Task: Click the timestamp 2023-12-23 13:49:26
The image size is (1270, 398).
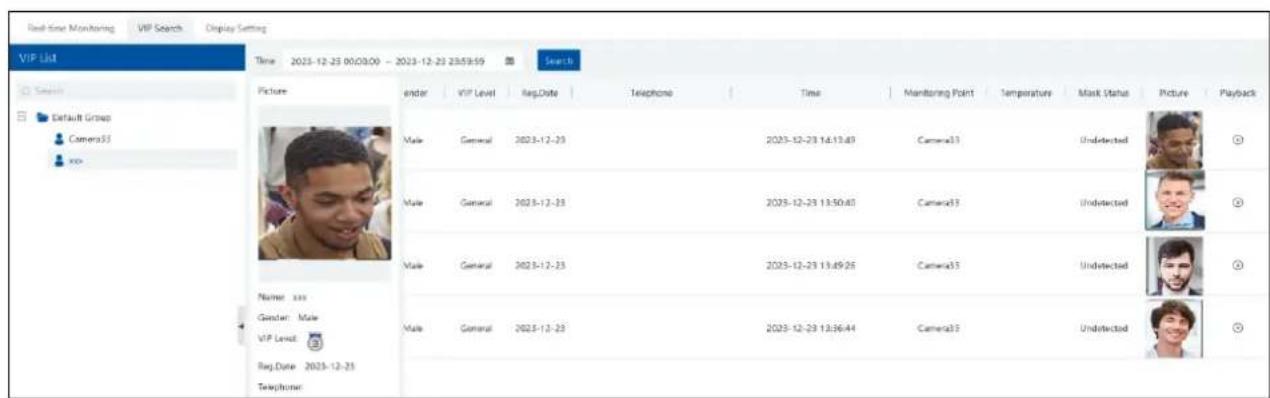Action: 810,265
